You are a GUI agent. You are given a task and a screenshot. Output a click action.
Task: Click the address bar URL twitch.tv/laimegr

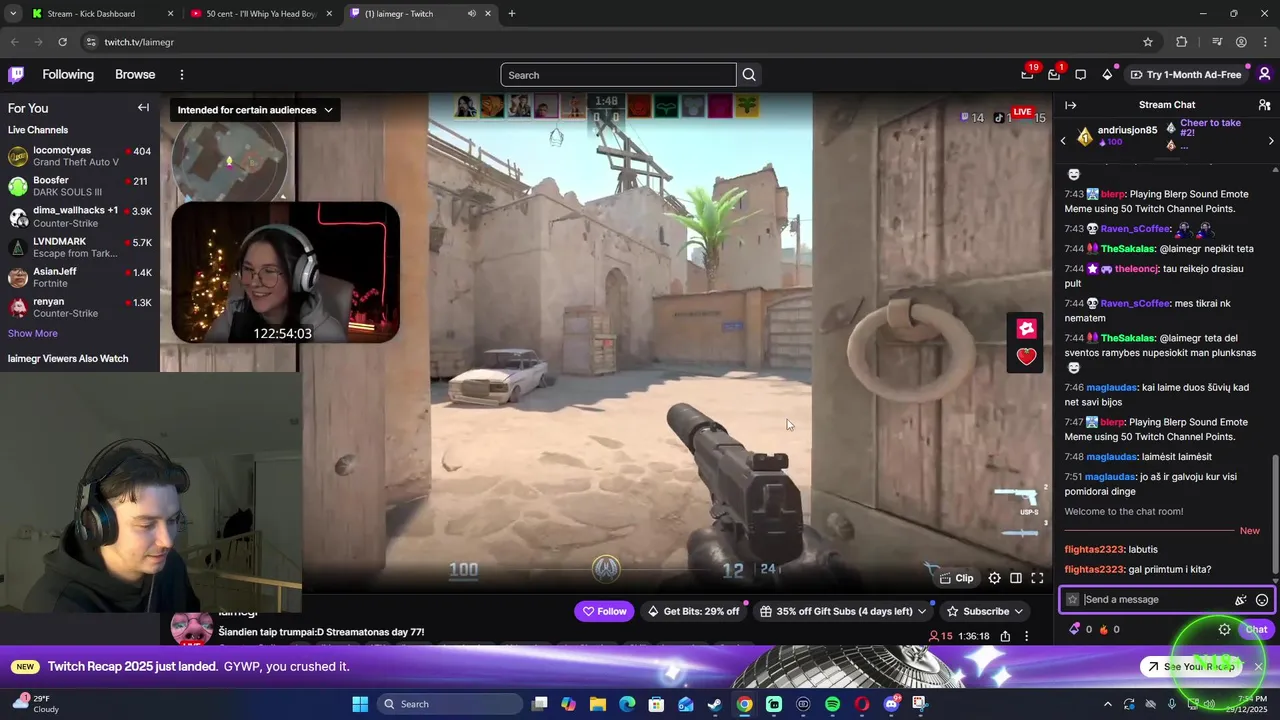[x=139, y=42]
